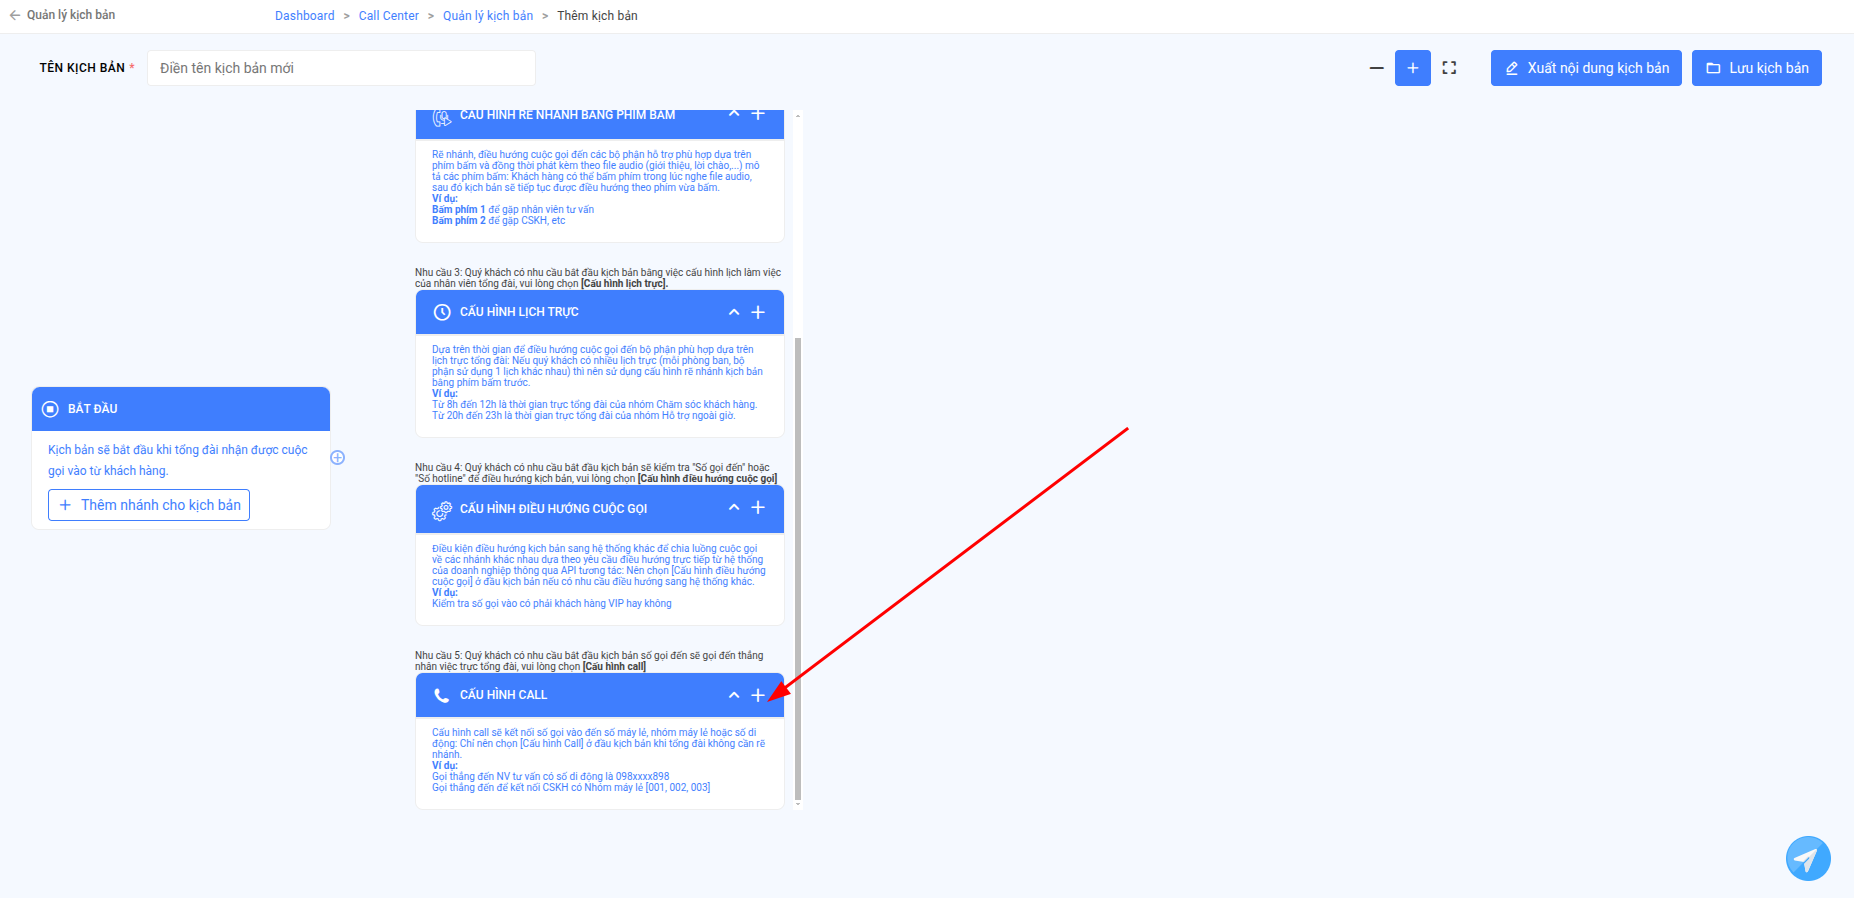This screenshot has width=1854, height=898.
Task: Toggle fullscreen view icon
Action: (1449, 68)
